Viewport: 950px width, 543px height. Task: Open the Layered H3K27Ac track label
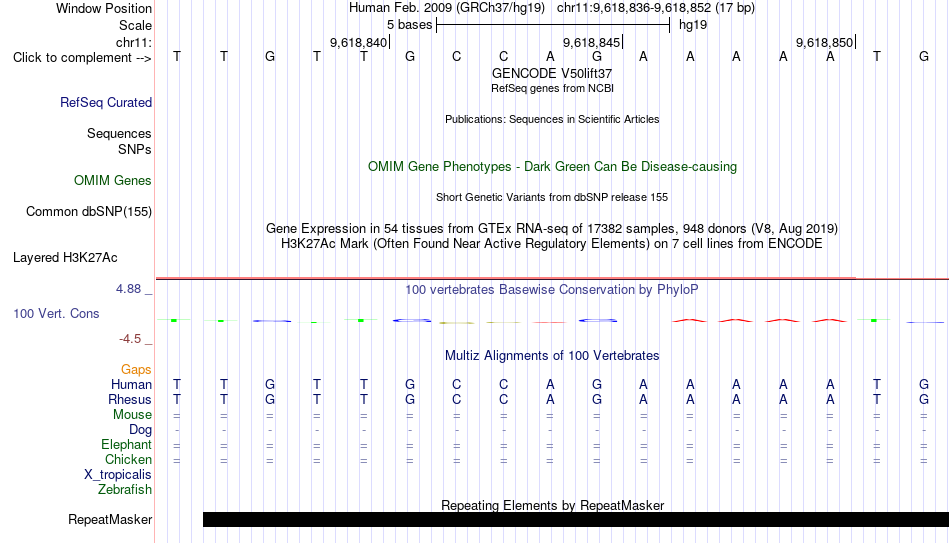(65, 258)
